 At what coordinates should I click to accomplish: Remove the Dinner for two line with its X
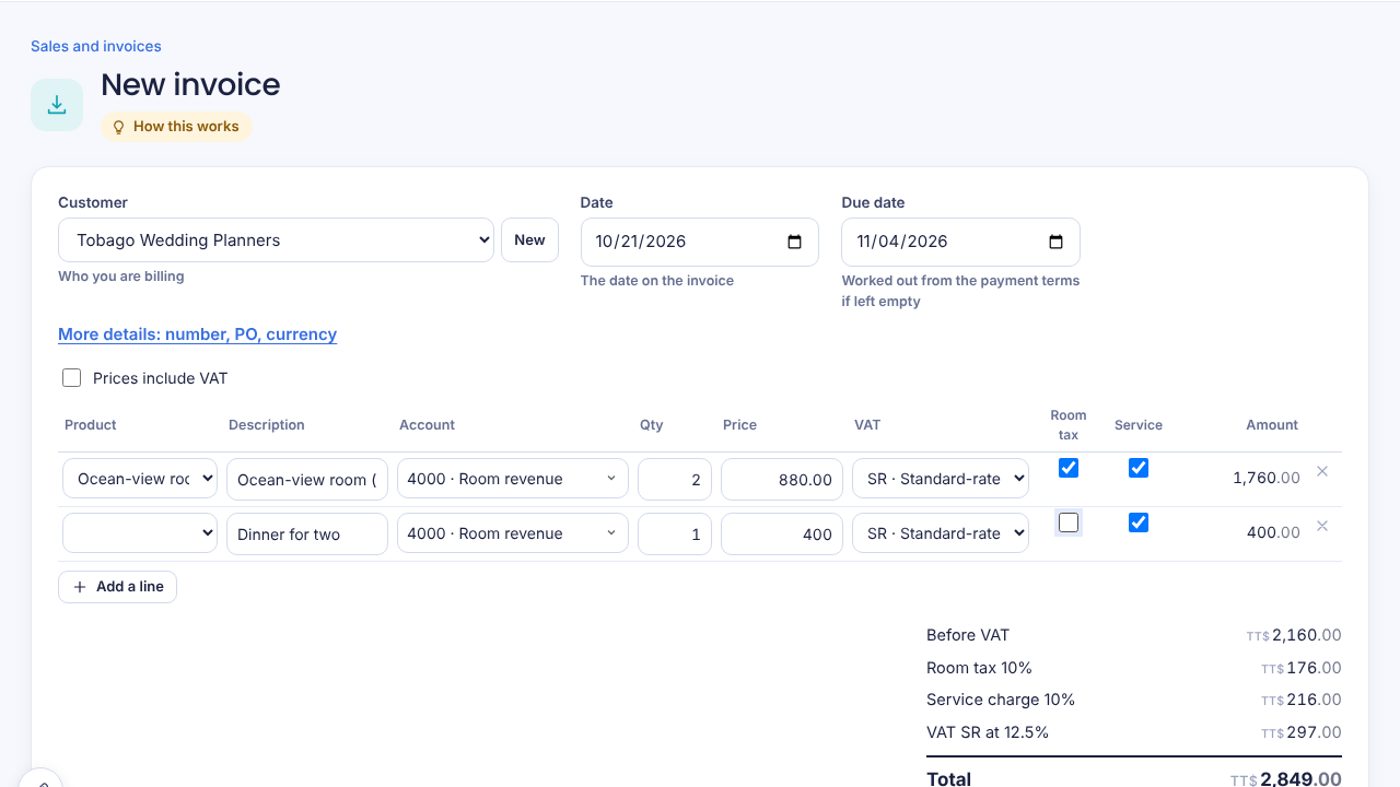click(x=1322, y=526)
